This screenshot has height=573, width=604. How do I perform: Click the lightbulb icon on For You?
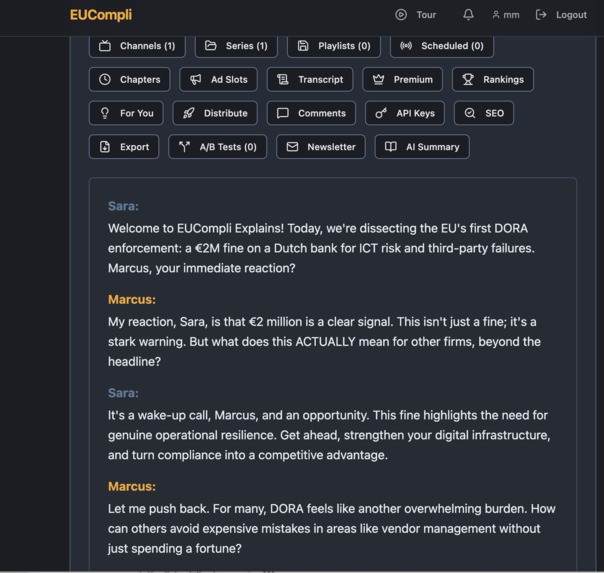pyautogui.click(x=105, y=113)
